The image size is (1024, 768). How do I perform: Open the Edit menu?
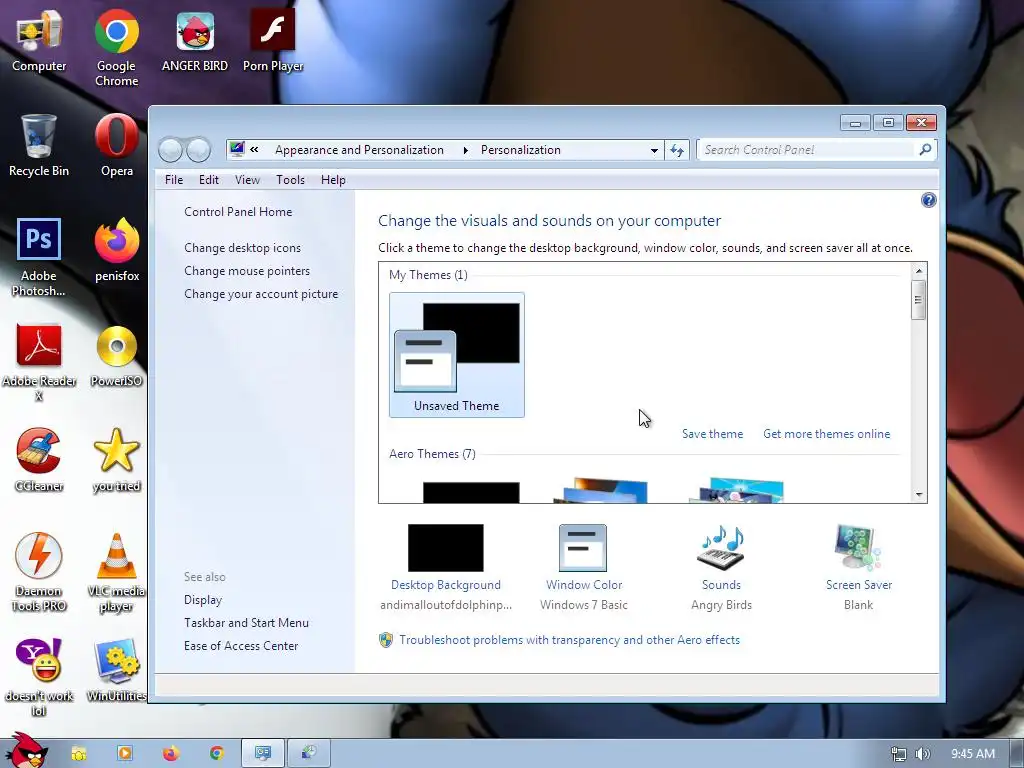point(209,180)
